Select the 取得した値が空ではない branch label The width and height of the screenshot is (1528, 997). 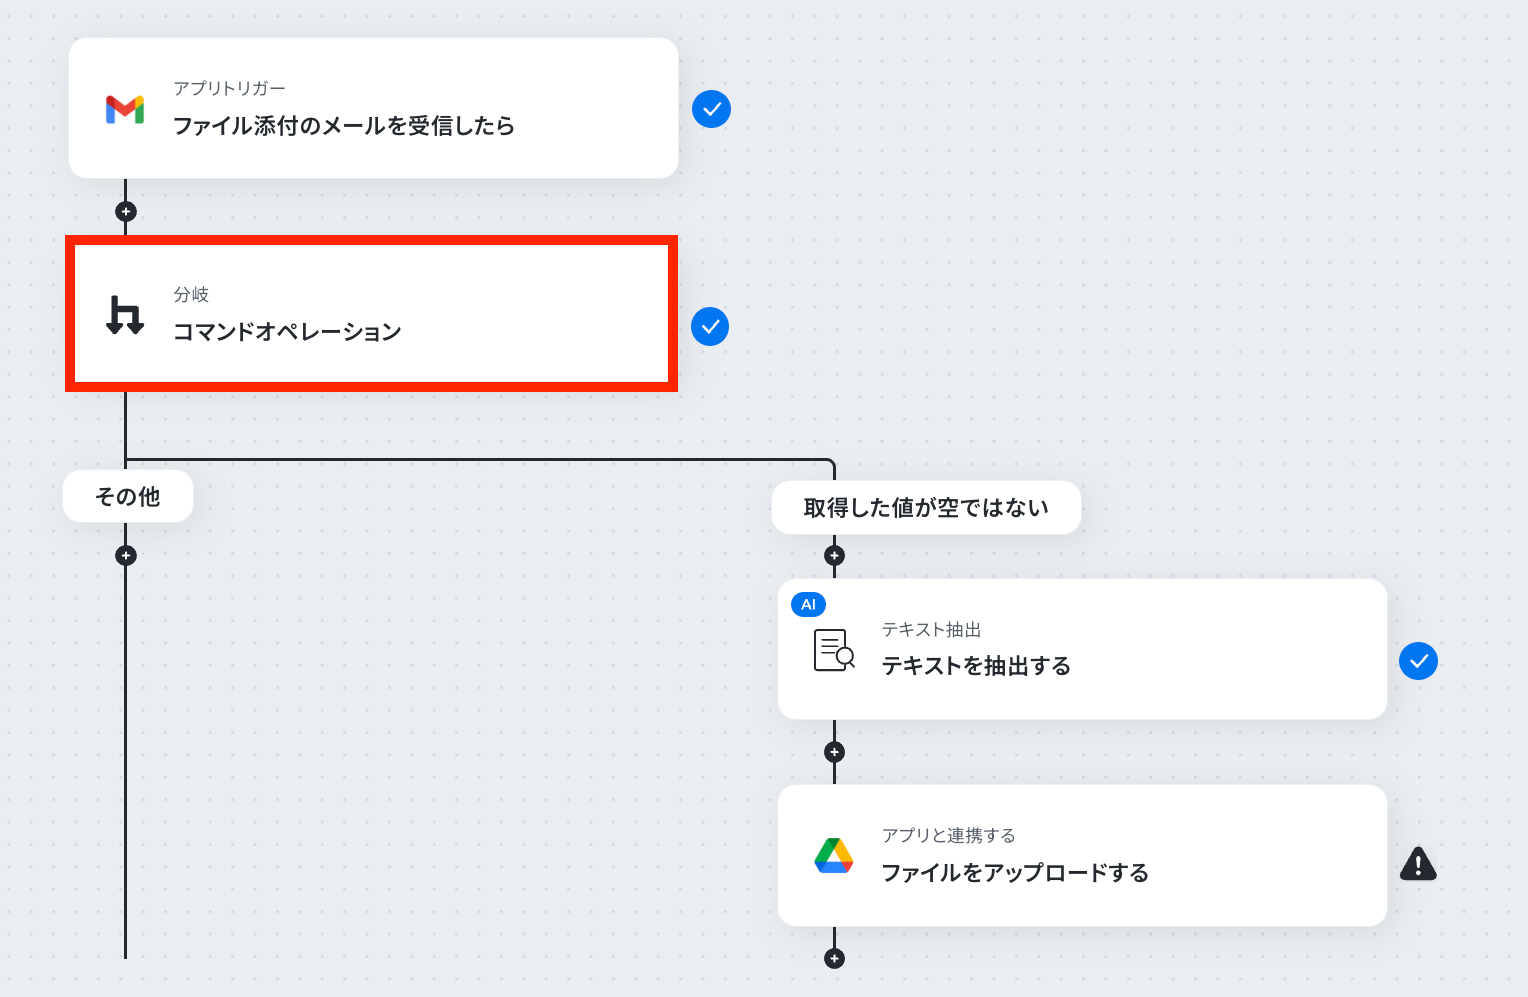pos(926,507)
